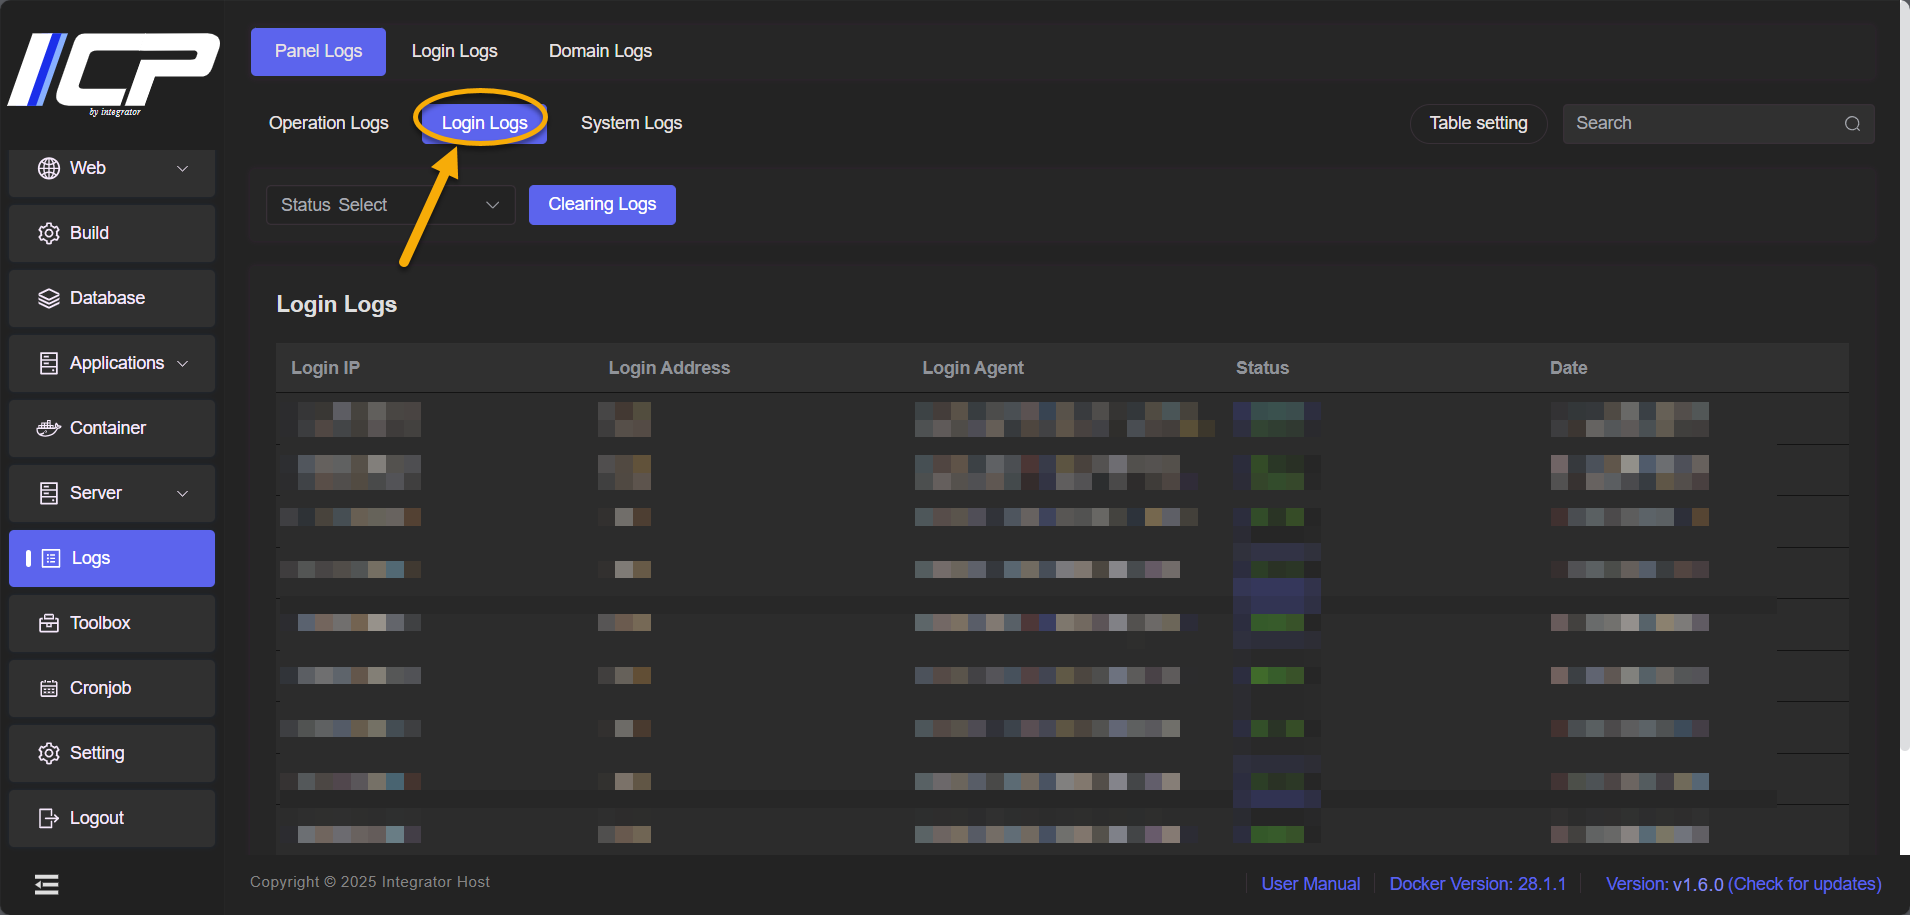This screenshot has width=1910, height=915.
Task: Click the Date column header
Action: pyautogui.click(x=1568, y=368)
